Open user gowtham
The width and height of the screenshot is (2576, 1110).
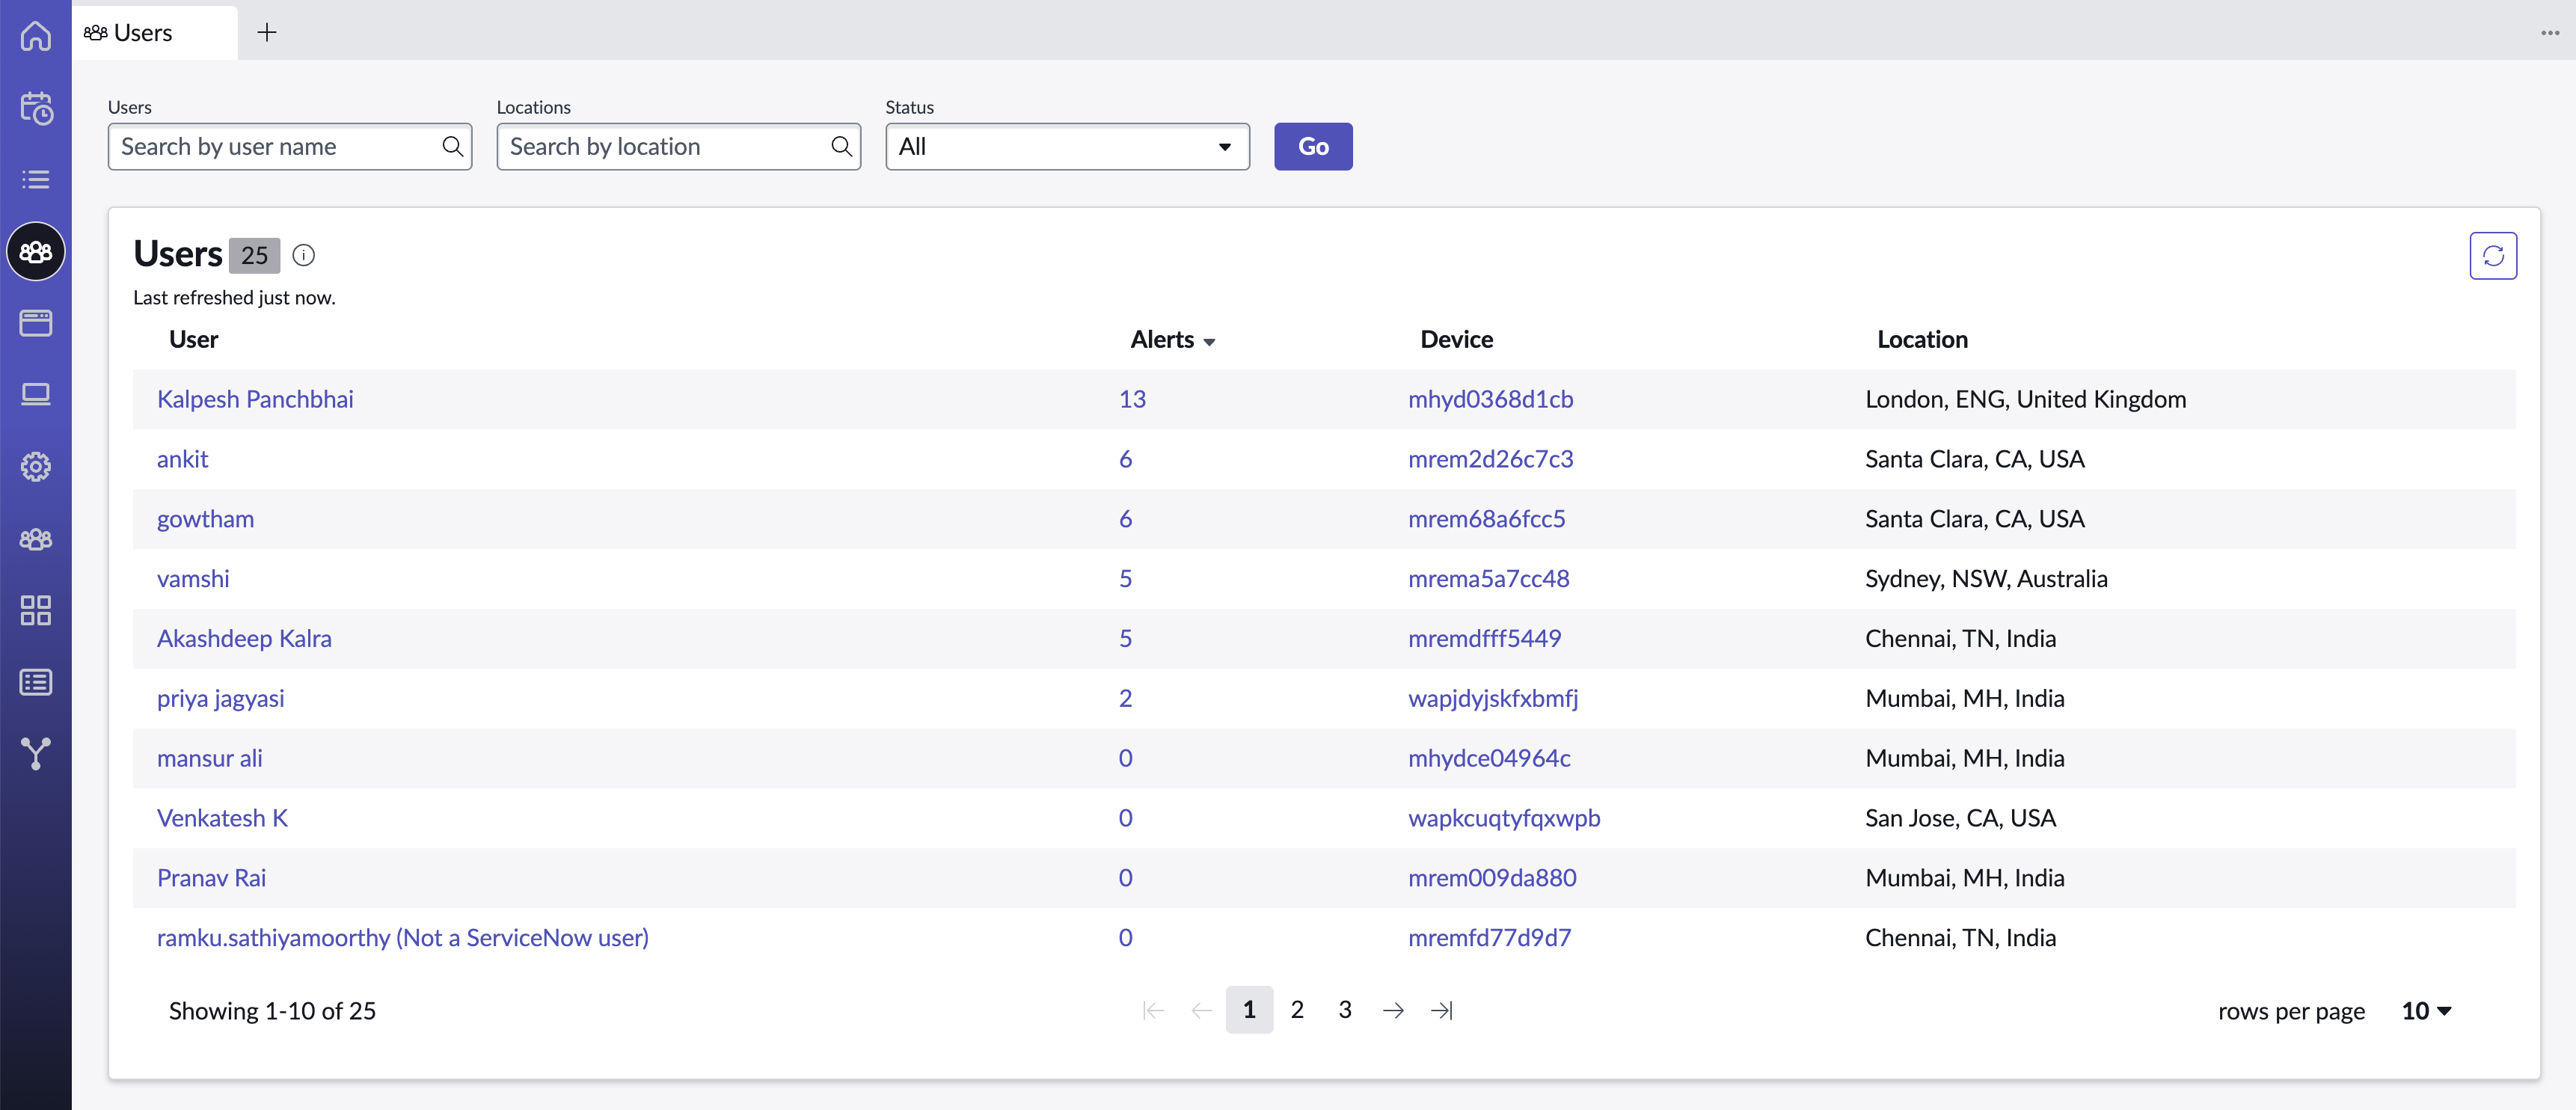coord(205,519)
